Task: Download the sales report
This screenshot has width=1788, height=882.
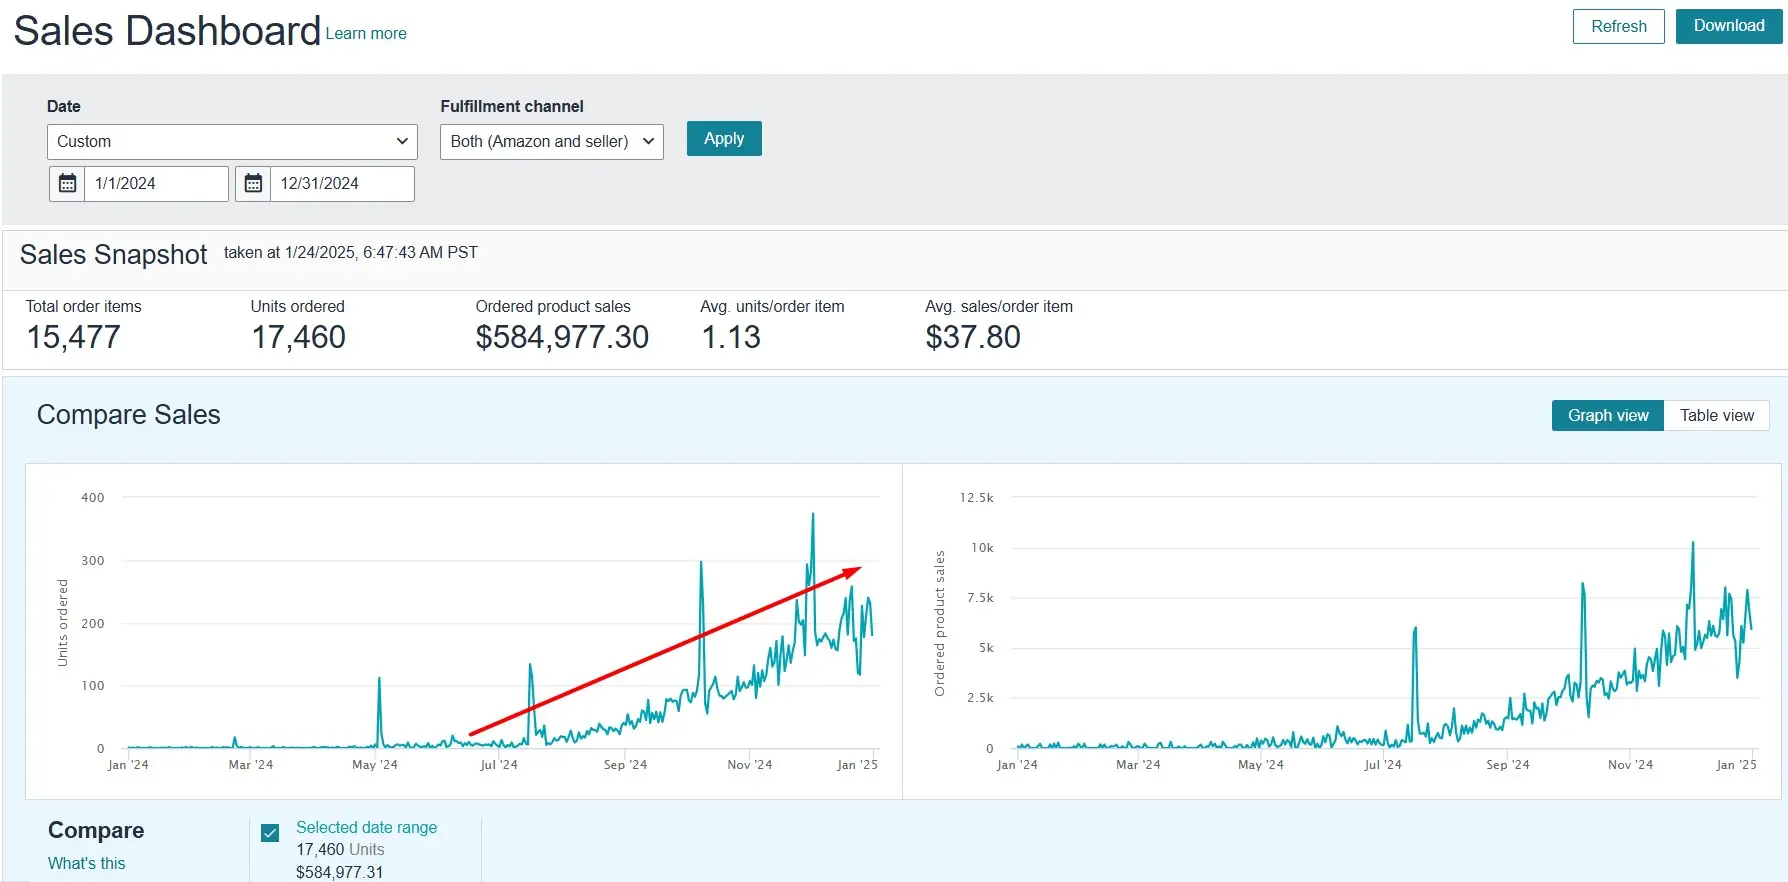Action: pyautogui.click(x=1729, y=26)
